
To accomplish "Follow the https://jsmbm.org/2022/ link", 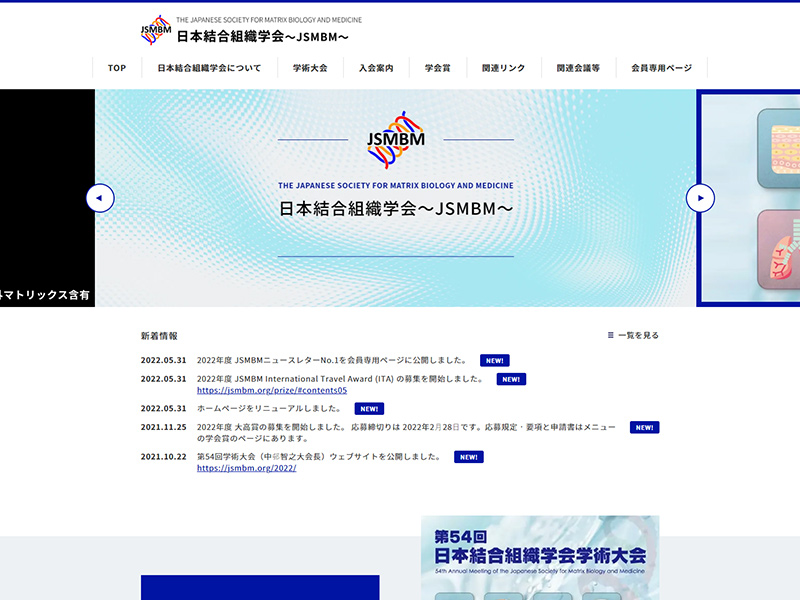I will [246, 468].
